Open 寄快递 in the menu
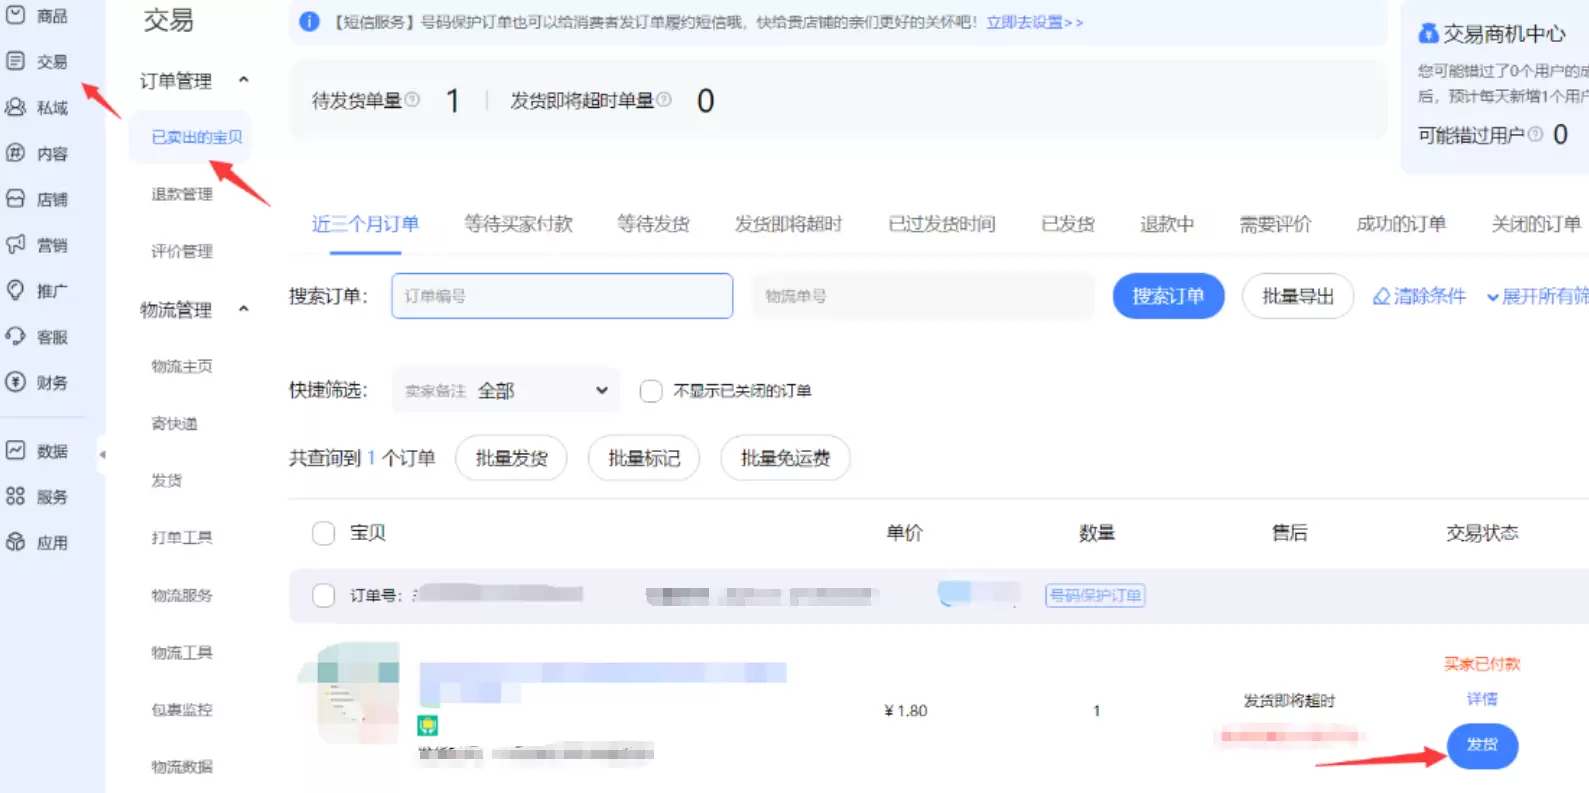Image resolution: width=1589 pixels, height=793 pixels. [174, 423]
